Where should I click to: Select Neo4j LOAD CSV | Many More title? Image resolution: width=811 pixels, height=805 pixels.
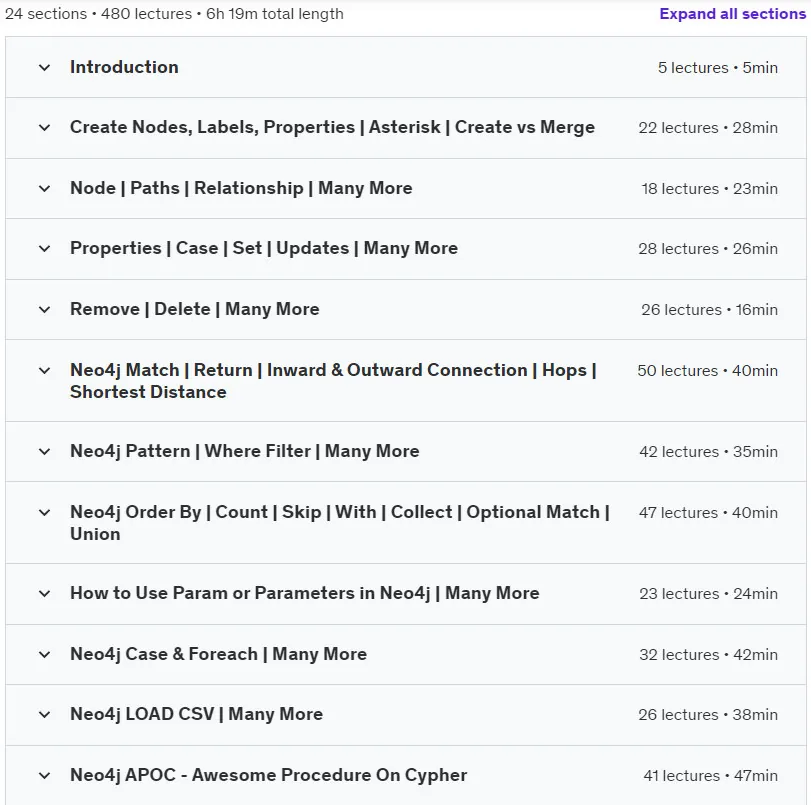tap(197, 714)
